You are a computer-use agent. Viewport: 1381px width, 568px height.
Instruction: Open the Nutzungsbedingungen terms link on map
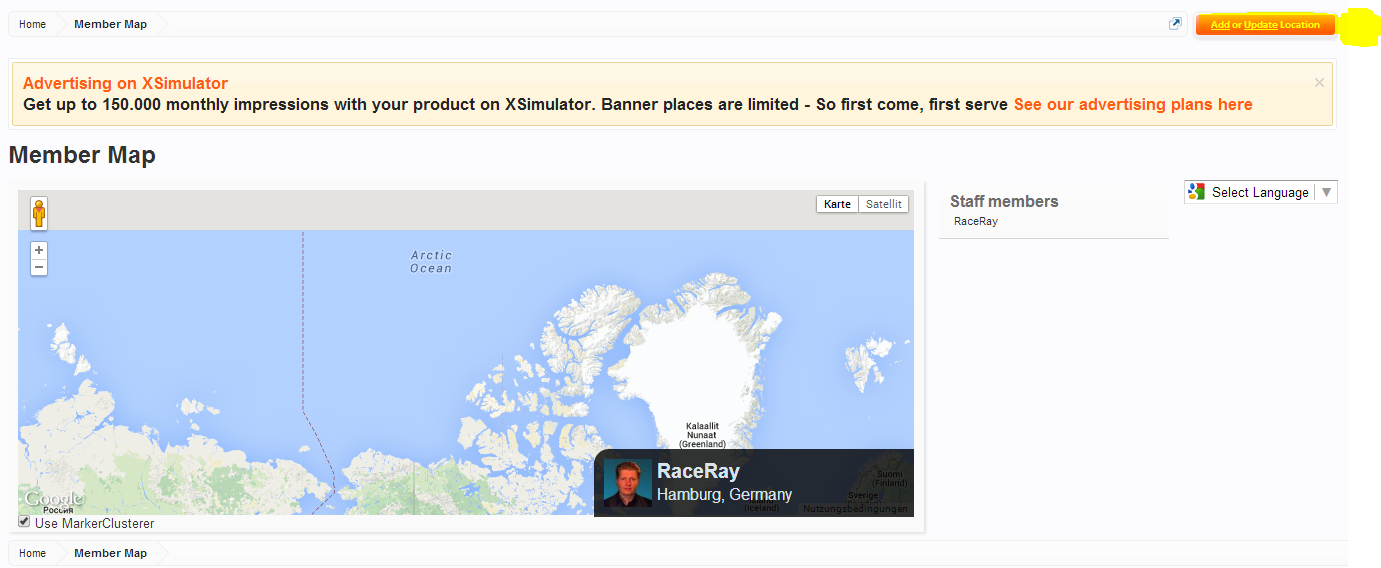(856, 509)
